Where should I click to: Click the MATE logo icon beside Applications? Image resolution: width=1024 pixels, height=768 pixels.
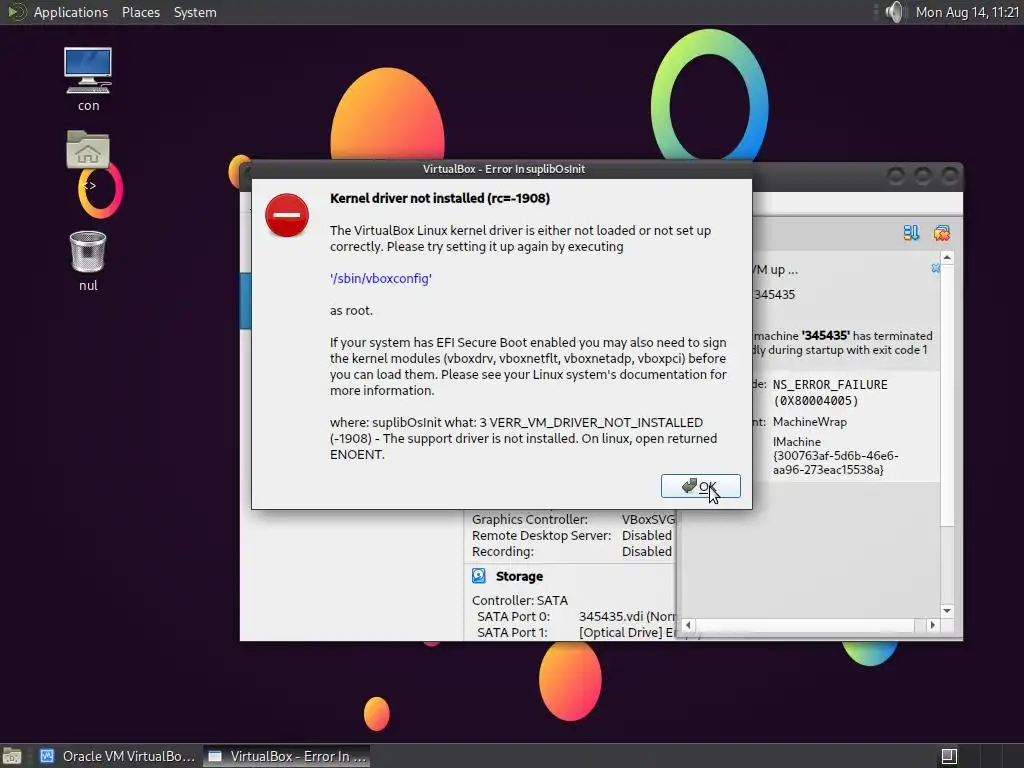[16, 12]
